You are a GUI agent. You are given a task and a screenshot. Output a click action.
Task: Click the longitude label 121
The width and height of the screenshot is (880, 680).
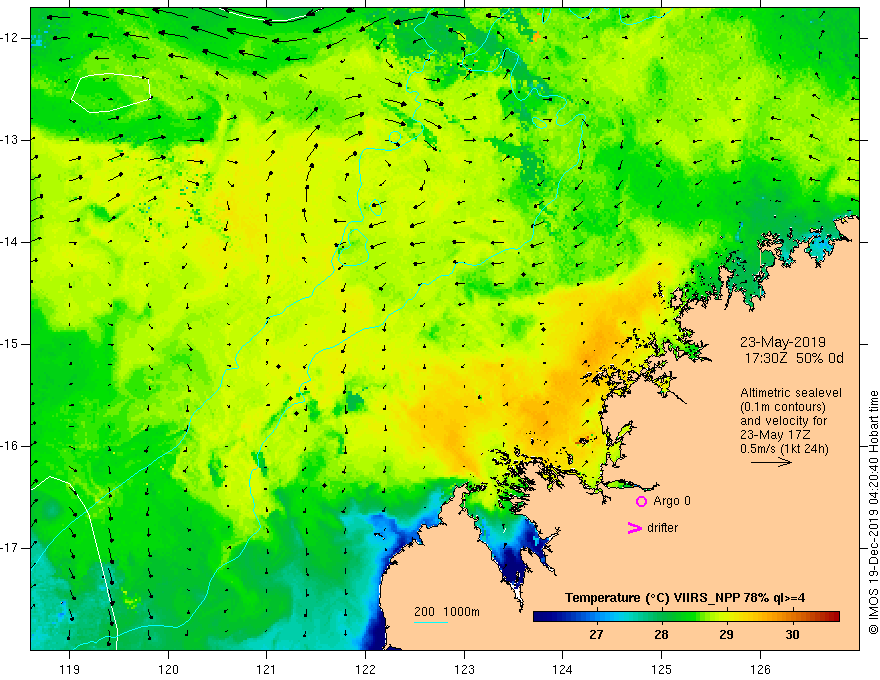click(x=266, y=669)
